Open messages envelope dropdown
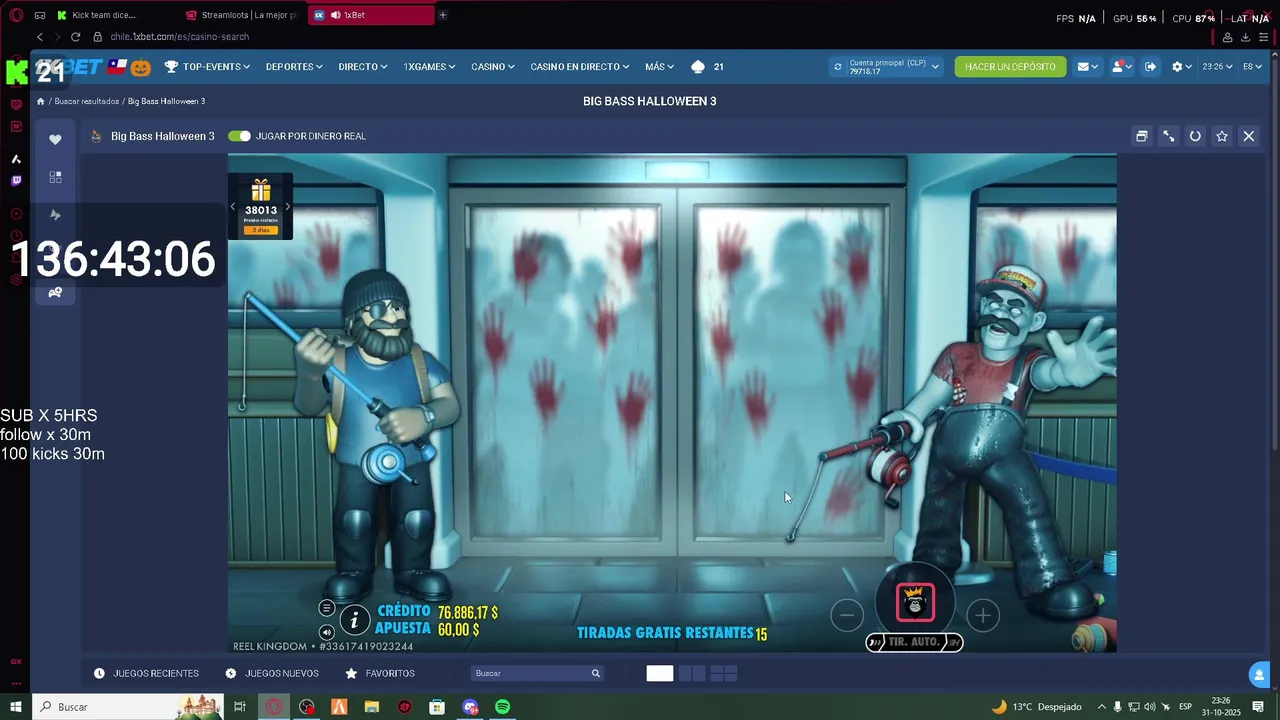Image resolution: width=1280 pixels, height=720 pixels. point(1087,67)
